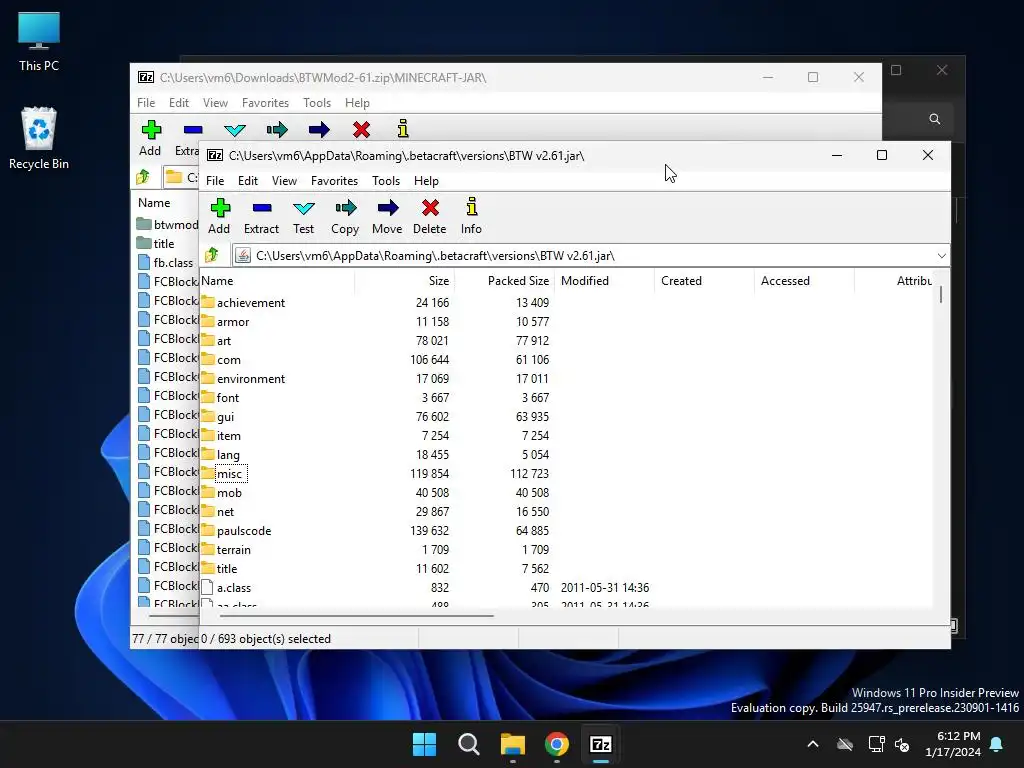Select the paulscode folder
The height and width of the screenshot is (768, 1024).
[x=244, y=531]
